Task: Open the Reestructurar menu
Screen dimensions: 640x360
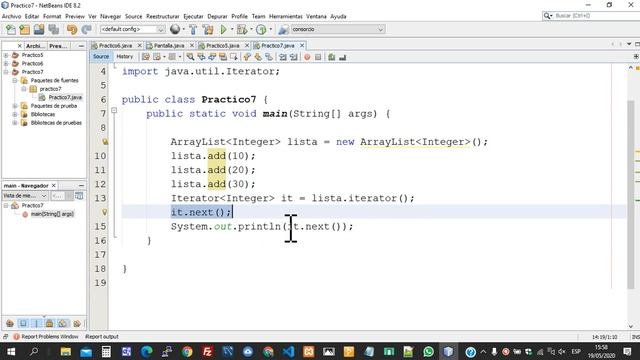Action: click(162, 16)
